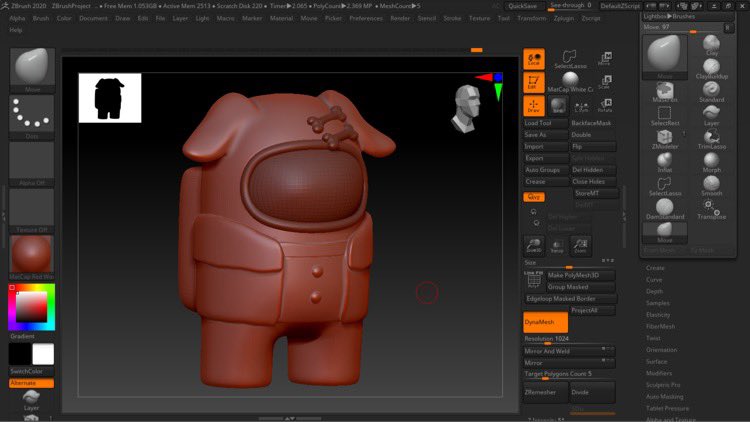Image resolution: width=750 pixels, height=422 pixels.
Task: Click the Line Fill PolyF icon
Action: point(534,279)
